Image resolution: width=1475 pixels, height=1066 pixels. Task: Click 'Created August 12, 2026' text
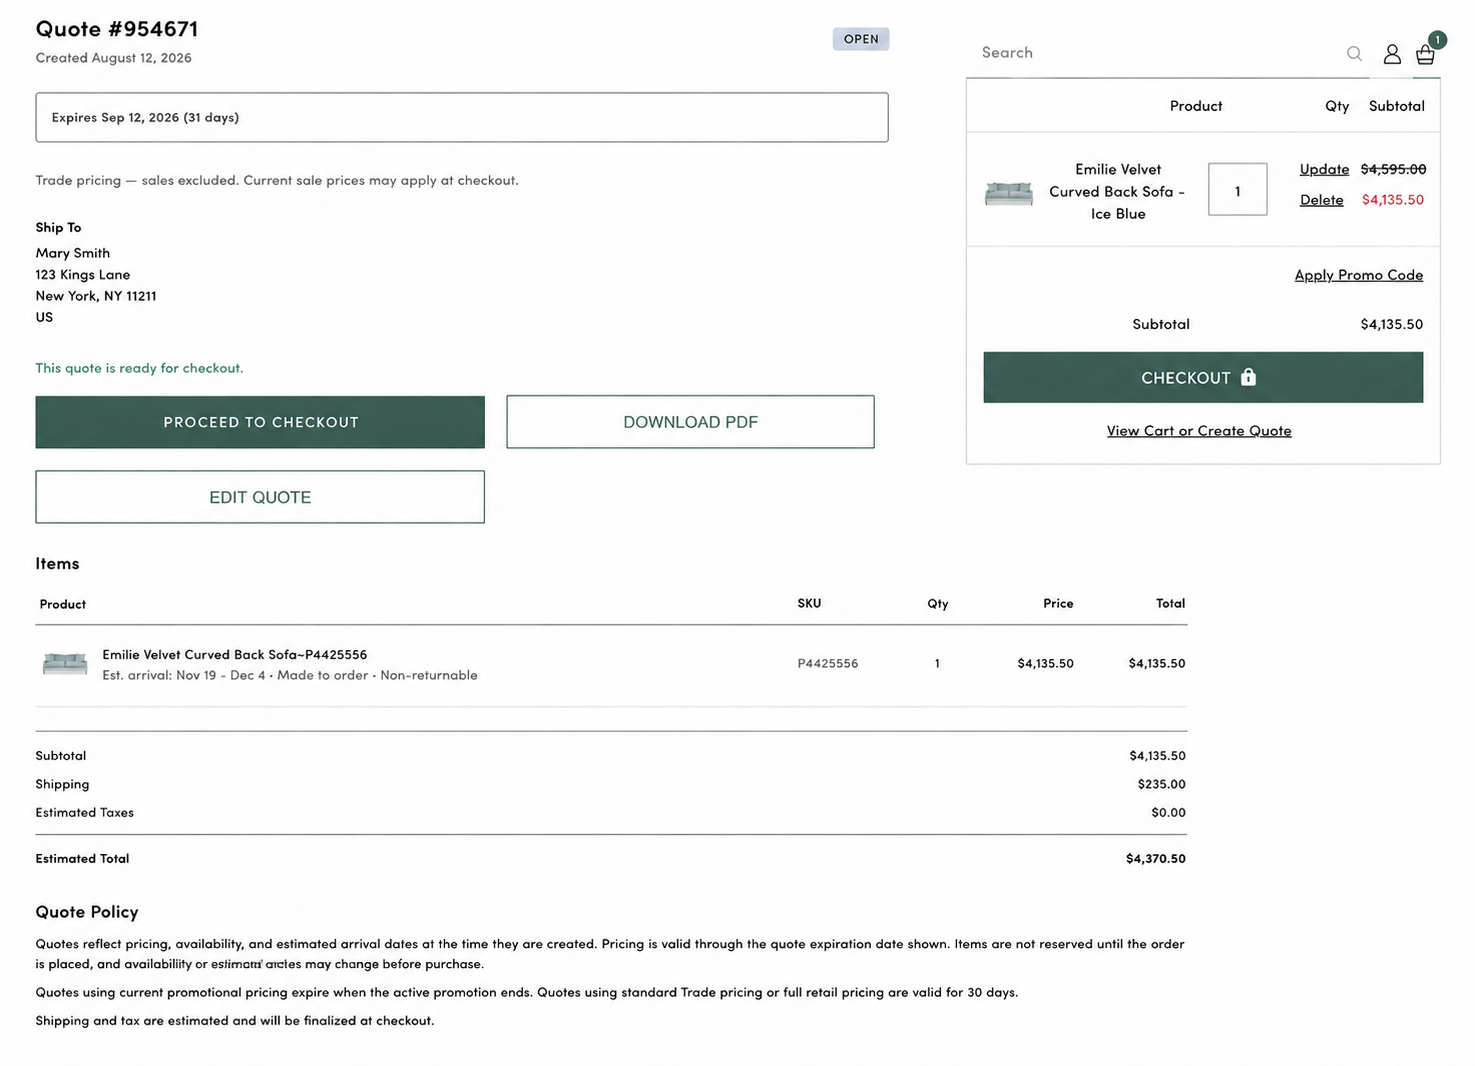click(x=114, y=58)
